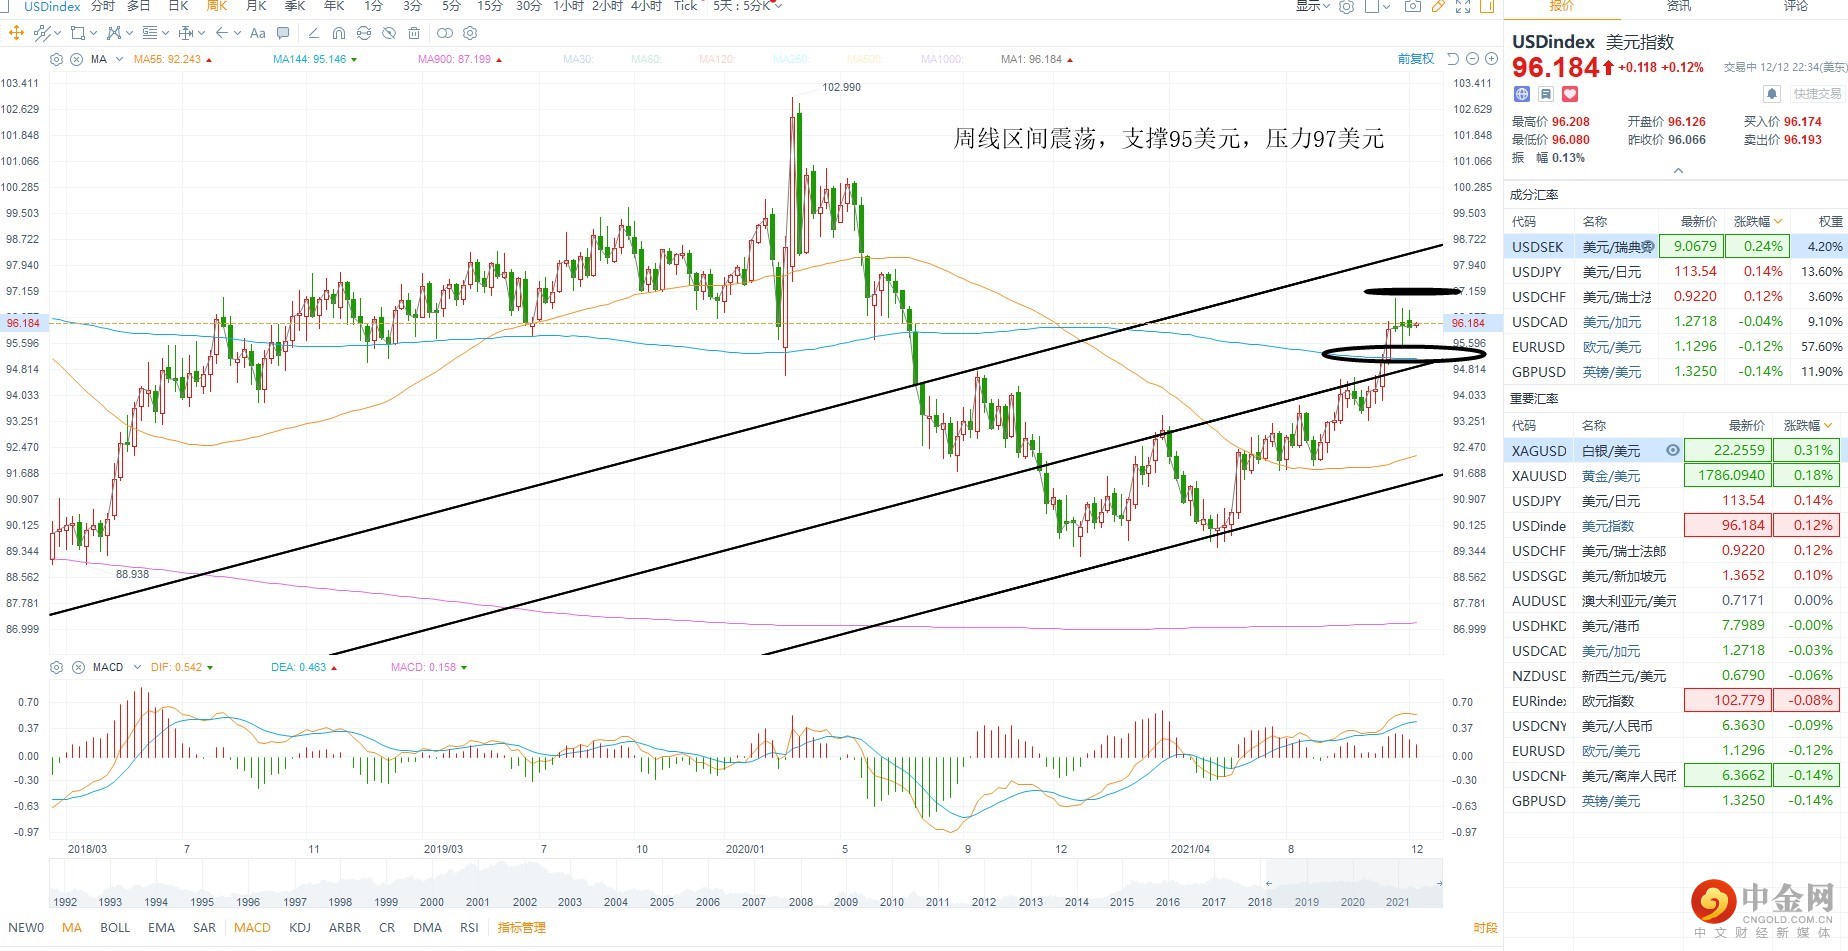Toggle the BOLL indicator
The image size is (1848, 951).
[115, 927]
